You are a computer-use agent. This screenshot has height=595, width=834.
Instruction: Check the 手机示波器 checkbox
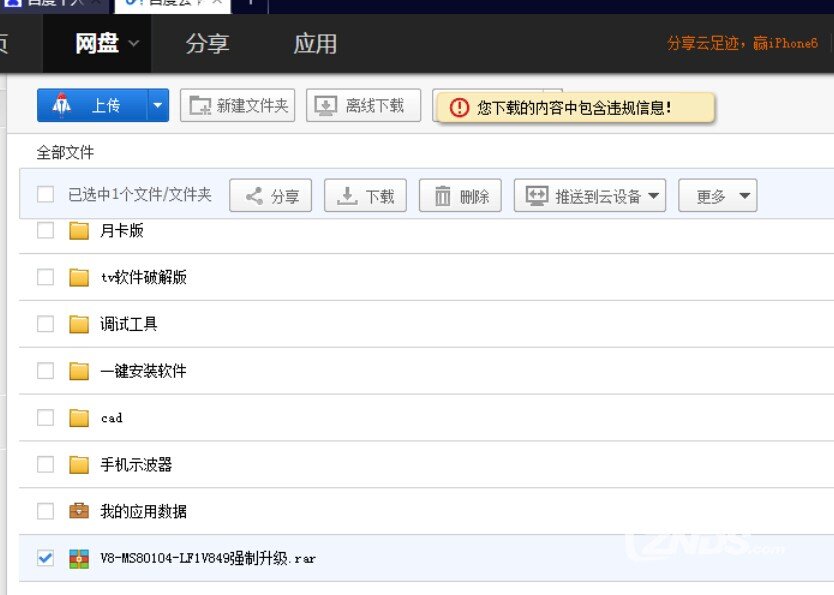coord(46,464)
